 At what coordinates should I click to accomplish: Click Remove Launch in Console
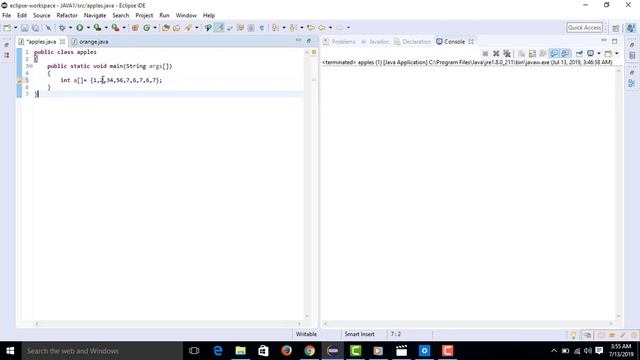pyautogui.click(x=496, y=53)
